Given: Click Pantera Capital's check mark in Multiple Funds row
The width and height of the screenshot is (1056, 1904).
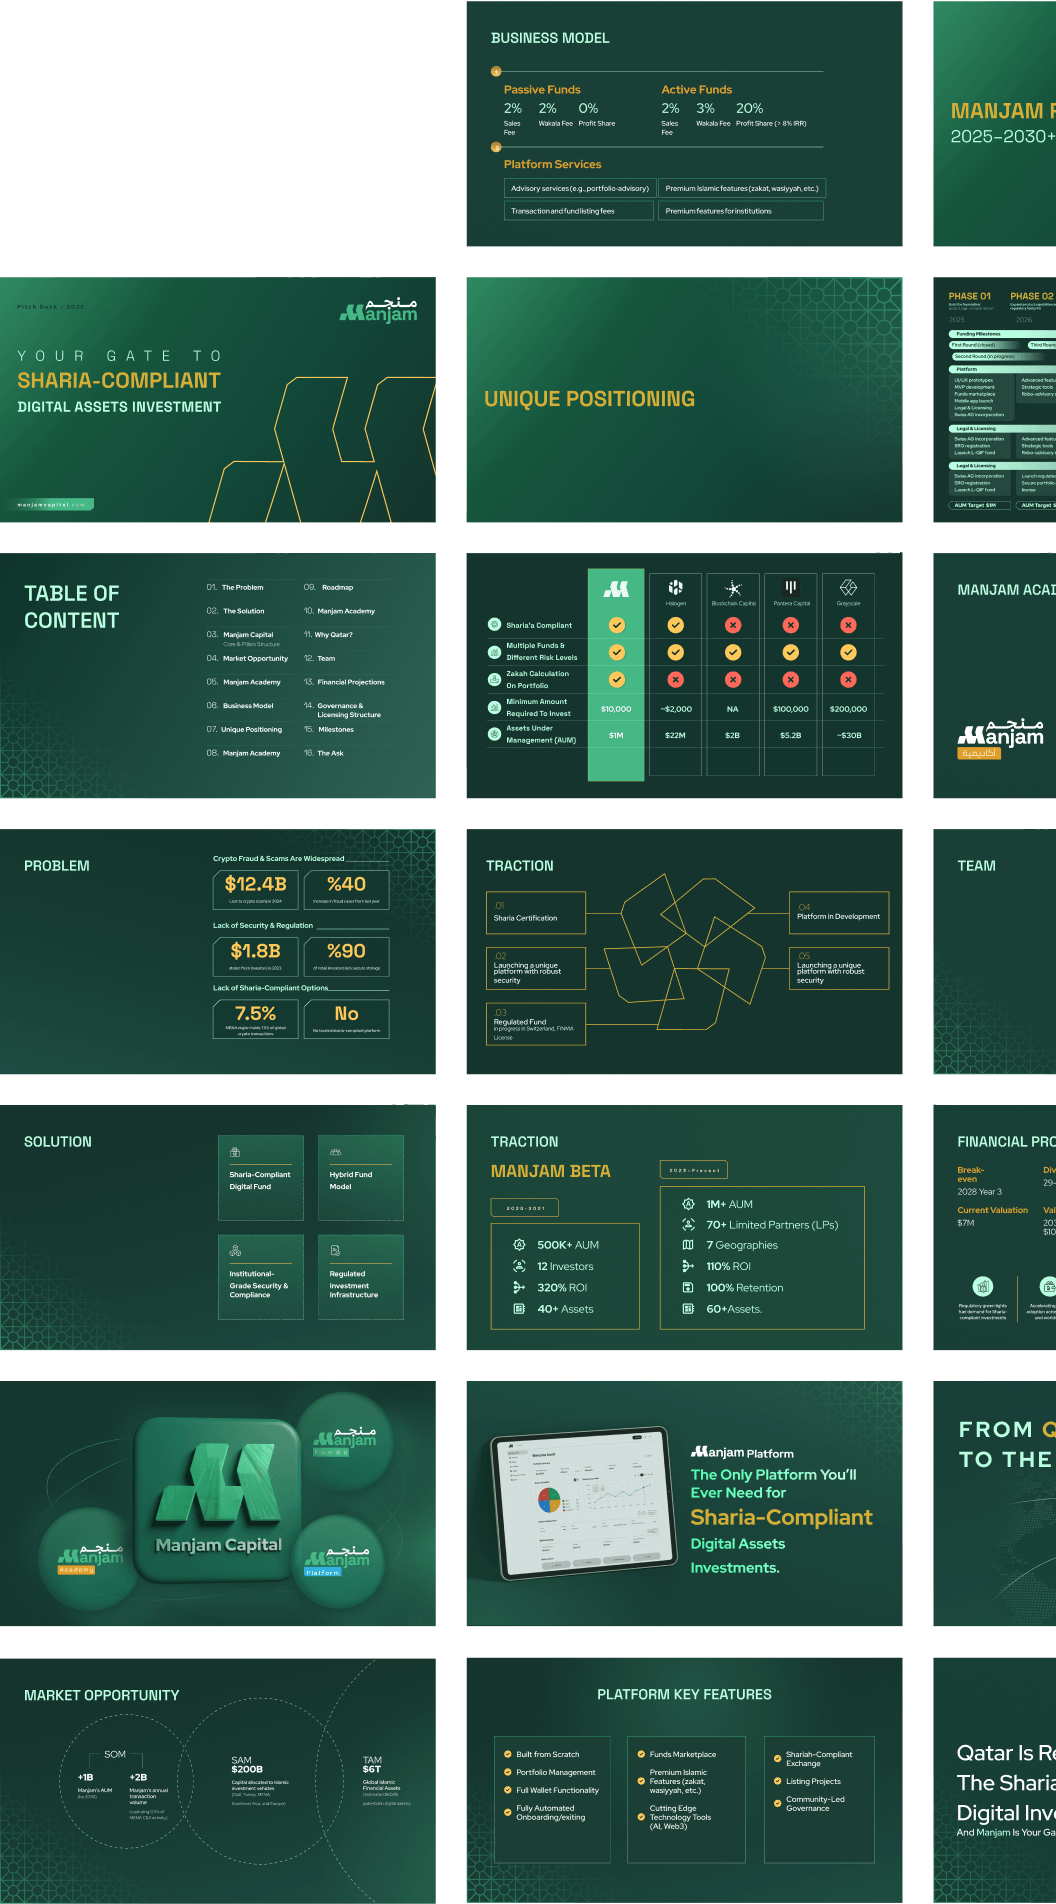Looking at the screenshot, I should 791,652.
